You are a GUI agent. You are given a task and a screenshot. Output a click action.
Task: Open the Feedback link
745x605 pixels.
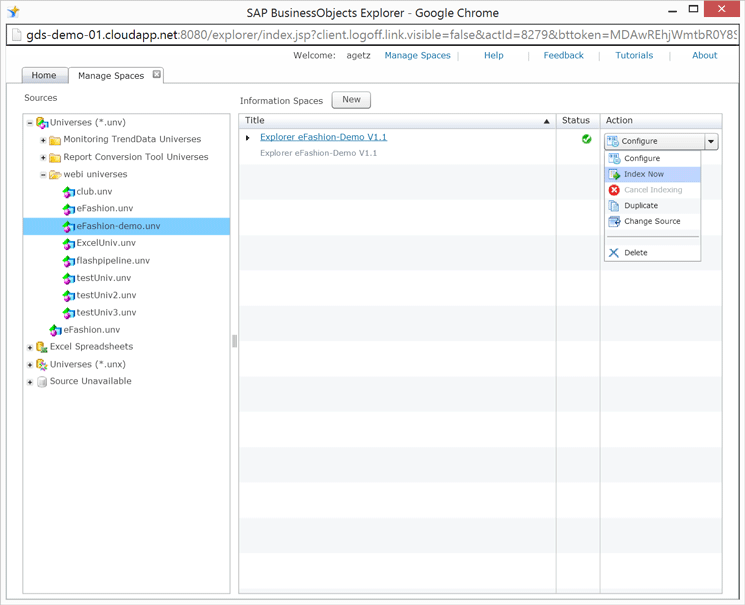tap(564, 56)
